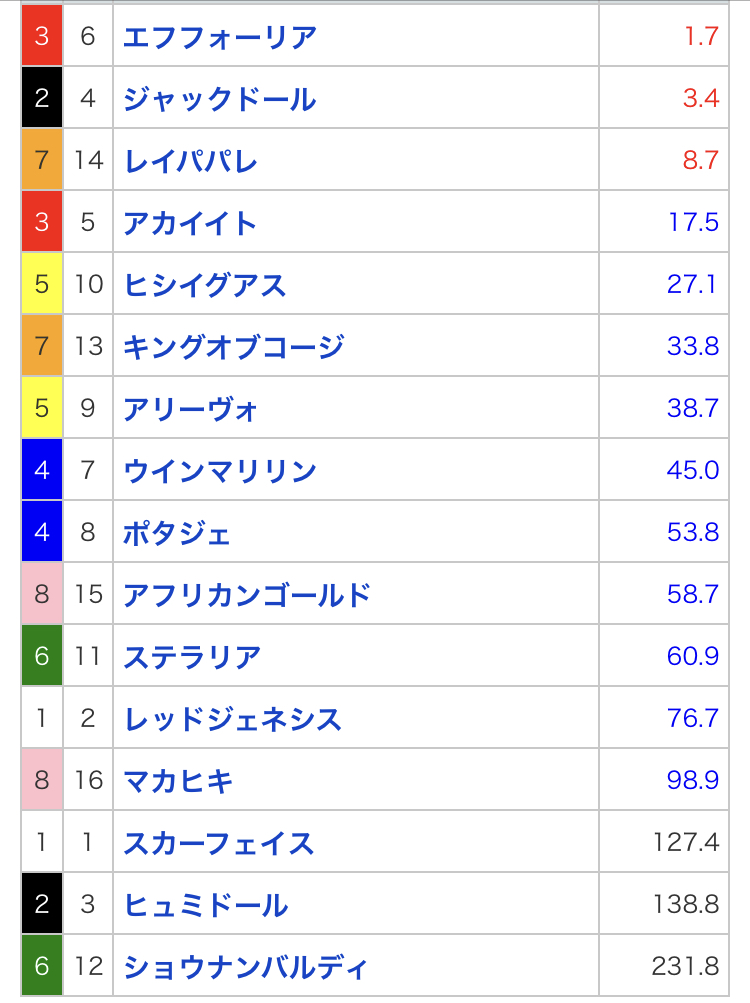
Task: Click the アフリカンゴールド link
Action: click(x=247, y=594)
